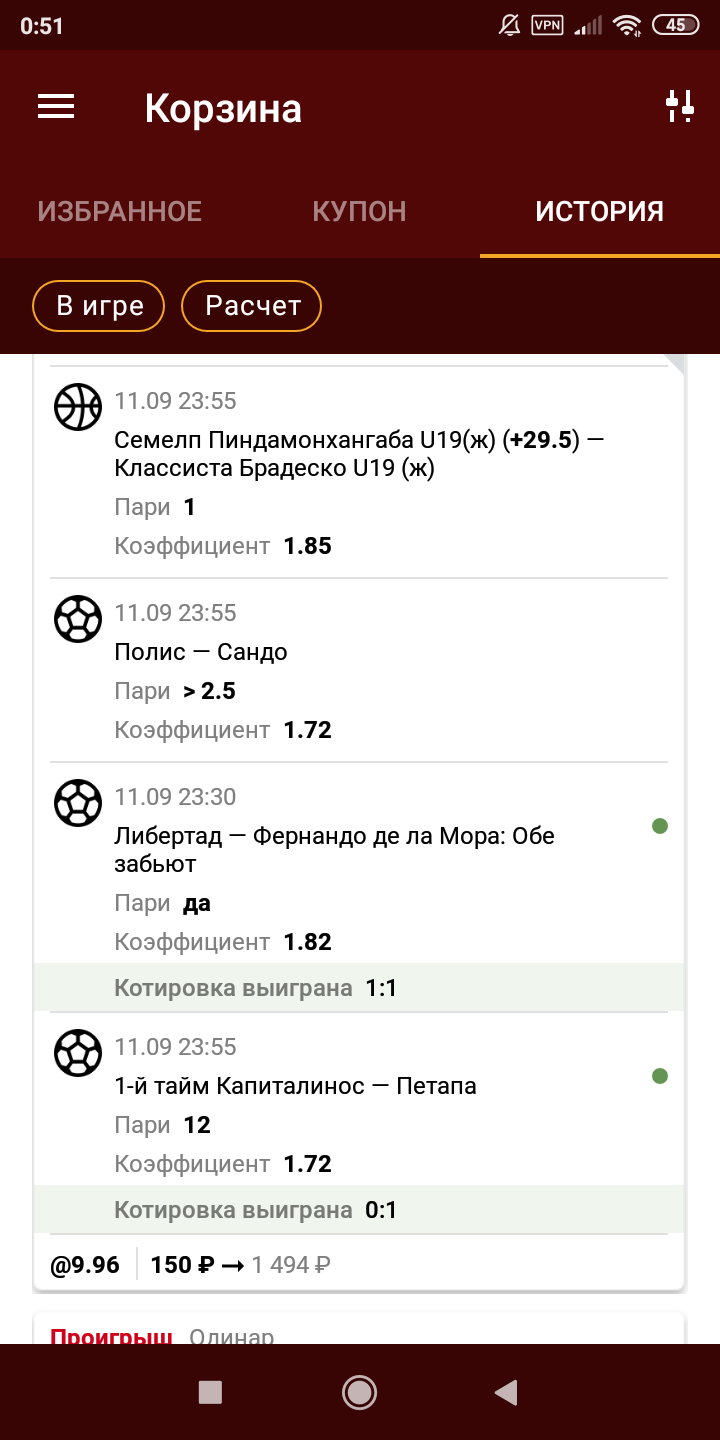Open the hamburger navigation menu
The image size is (720, 1440).
pos(56,107)
